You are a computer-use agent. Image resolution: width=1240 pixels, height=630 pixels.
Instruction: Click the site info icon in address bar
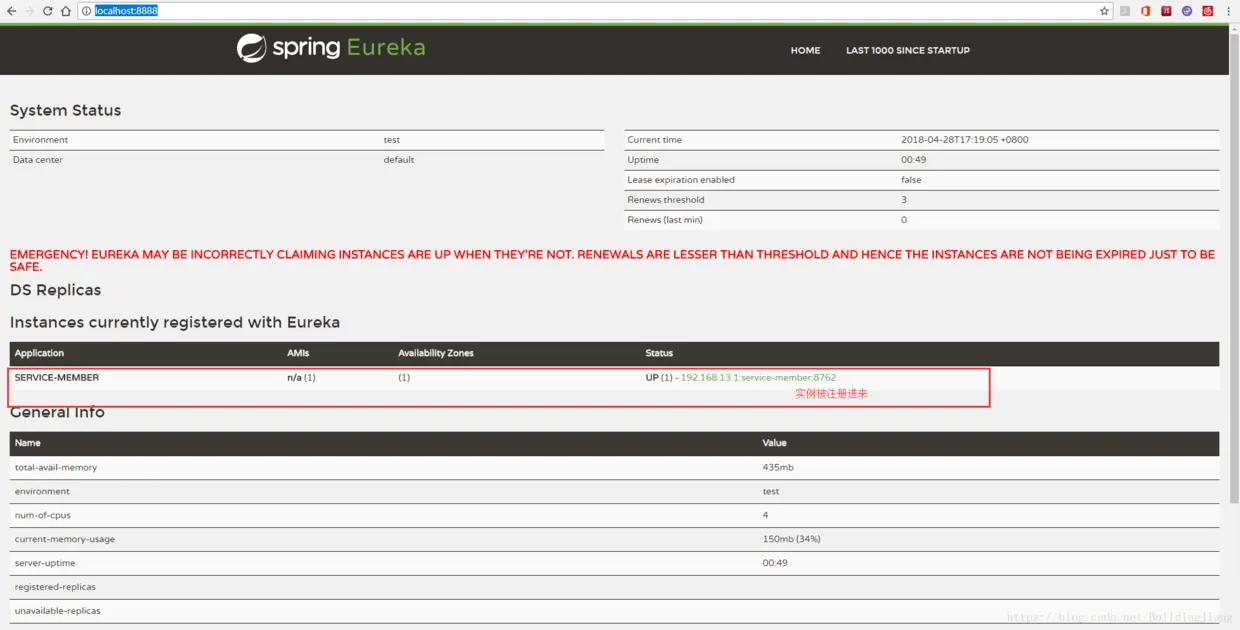87,11
